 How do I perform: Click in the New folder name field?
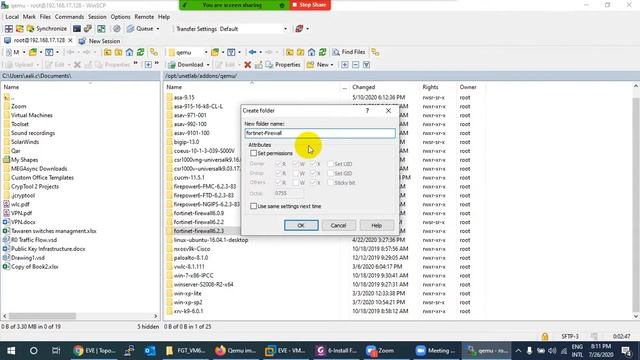[x=320, y=133]
